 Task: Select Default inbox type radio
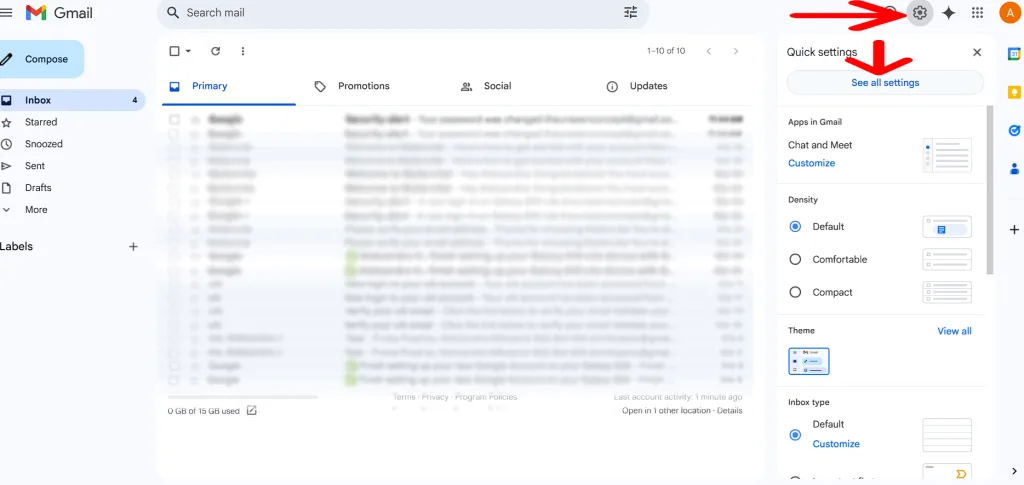coord(795,434)
